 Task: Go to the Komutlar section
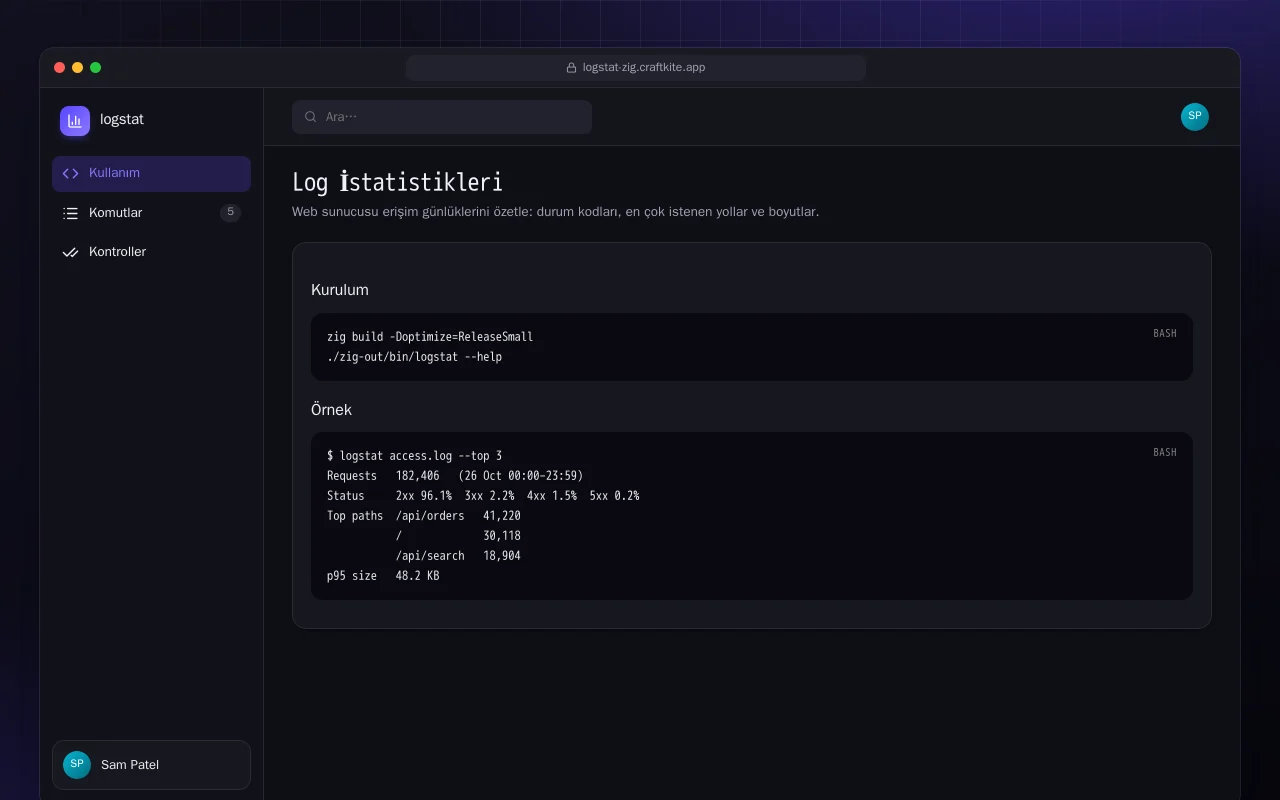151,213
